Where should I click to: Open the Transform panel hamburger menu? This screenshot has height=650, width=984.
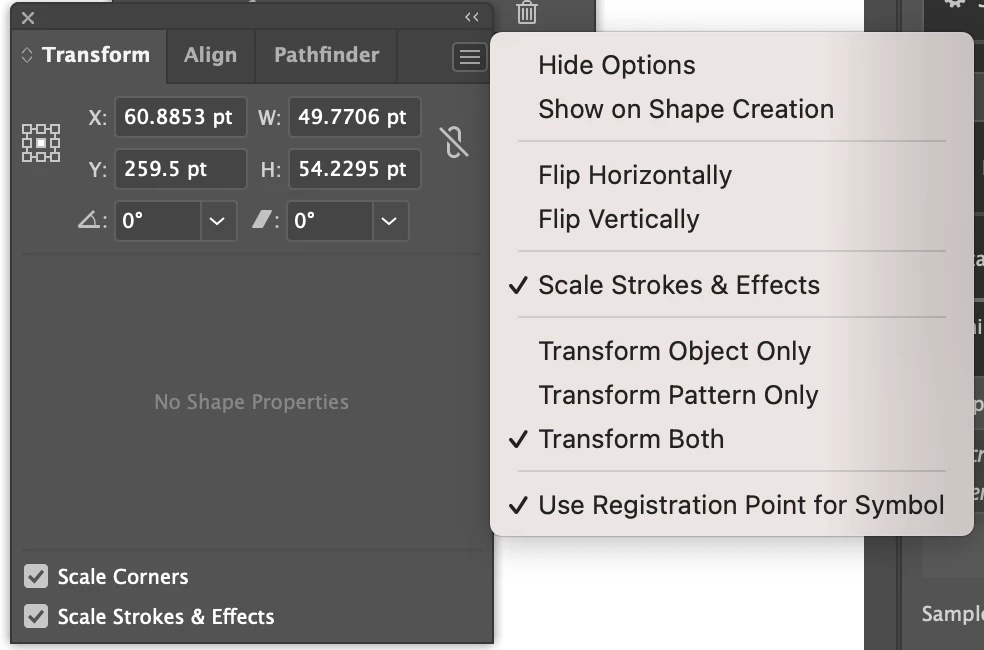(469, 57)
